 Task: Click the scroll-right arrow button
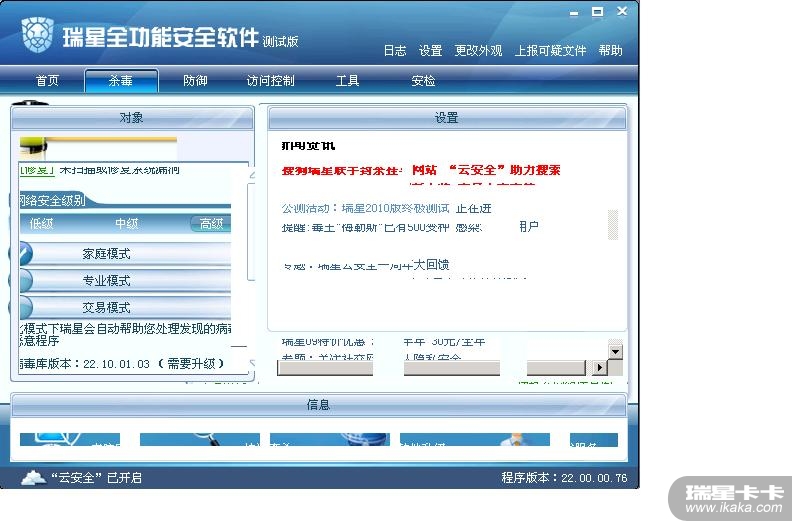[599, 367]
